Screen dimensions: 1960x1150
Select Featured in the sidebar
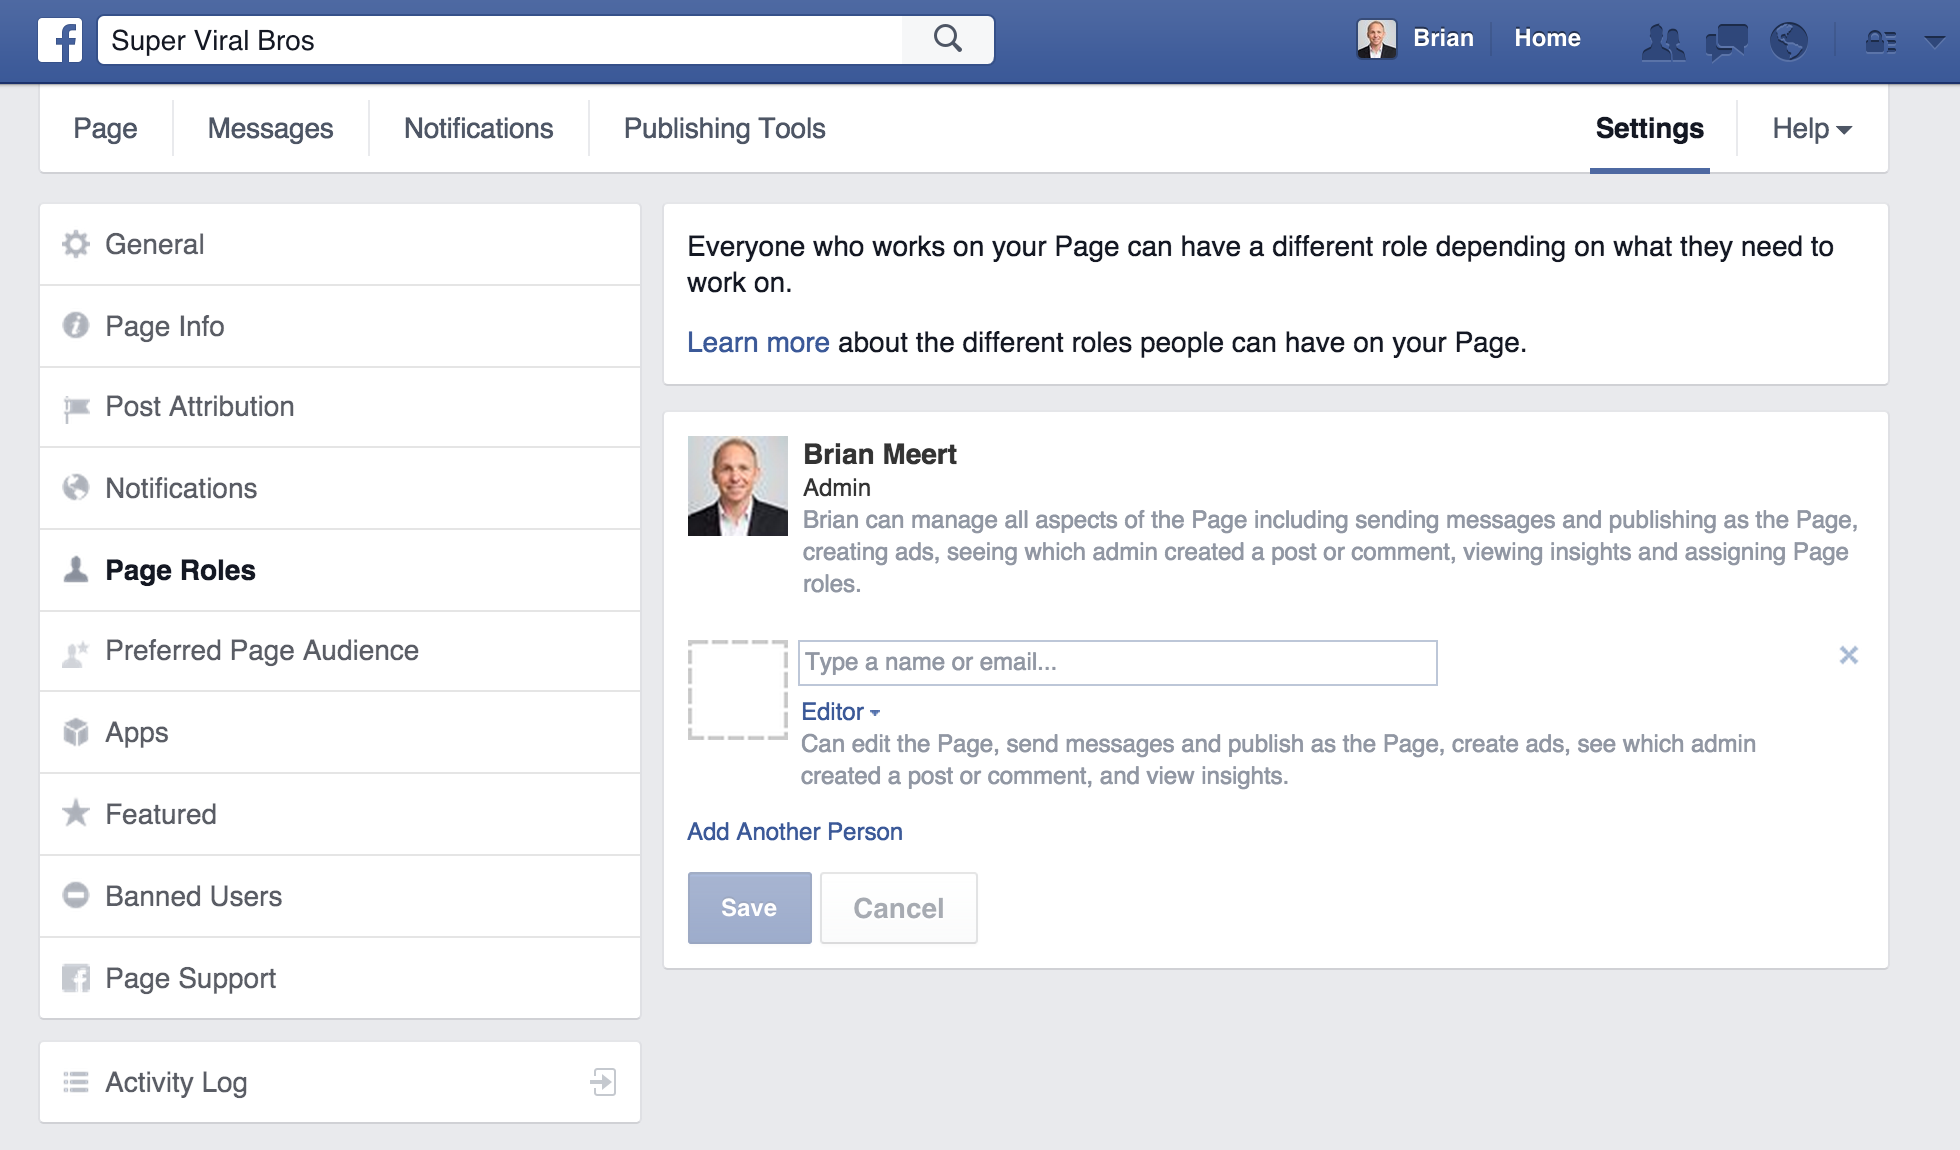pos(340,814)
